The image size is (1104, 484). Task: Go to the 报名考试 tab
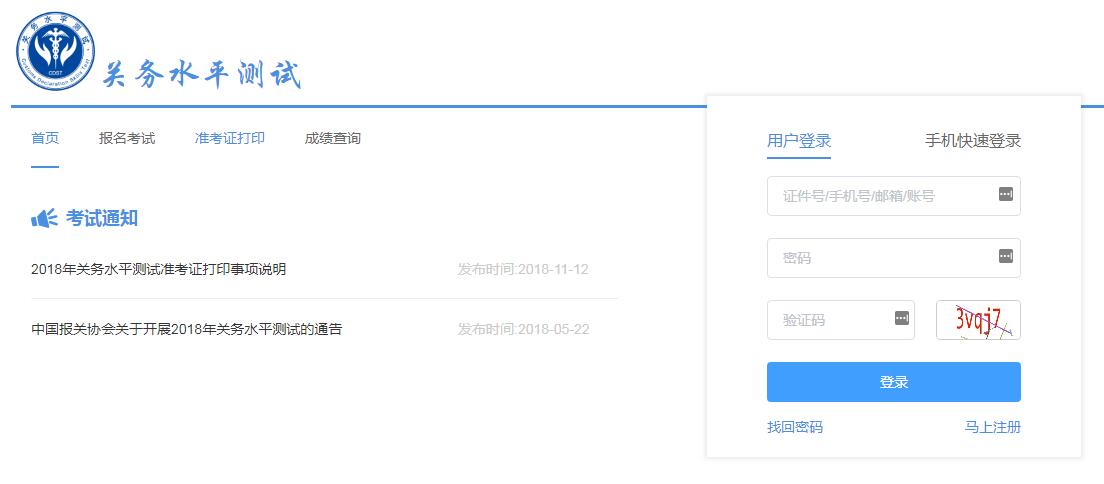127,138
